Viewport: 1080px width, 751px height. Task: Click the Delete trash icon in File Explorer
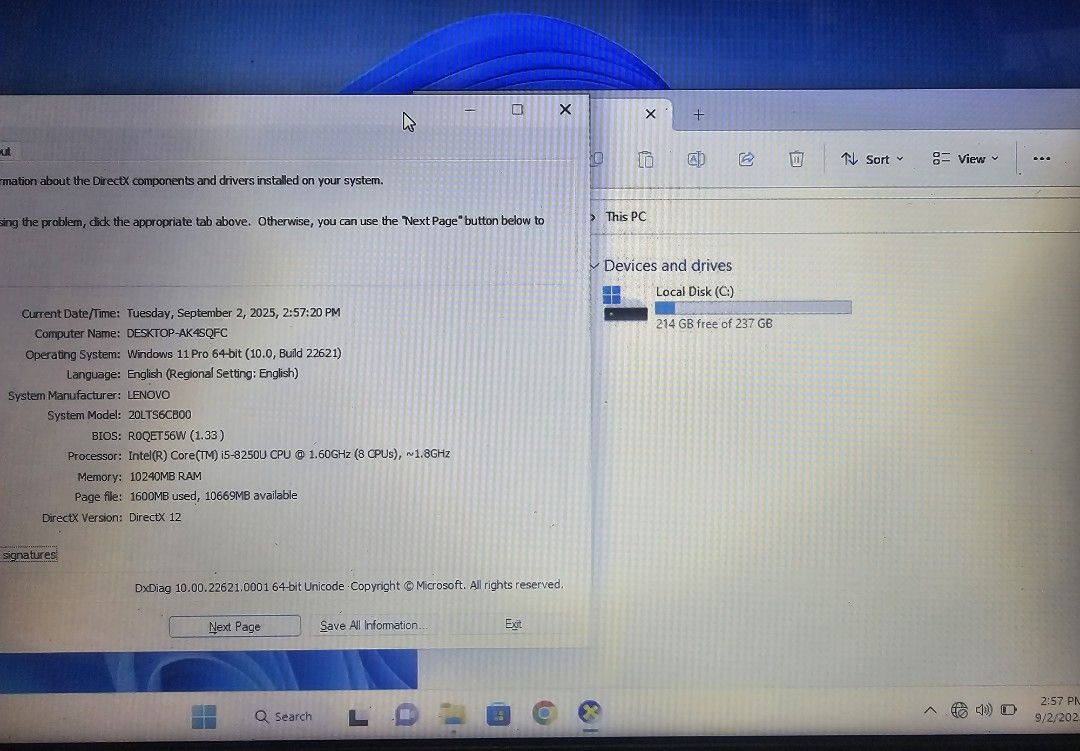click(796, 159)
